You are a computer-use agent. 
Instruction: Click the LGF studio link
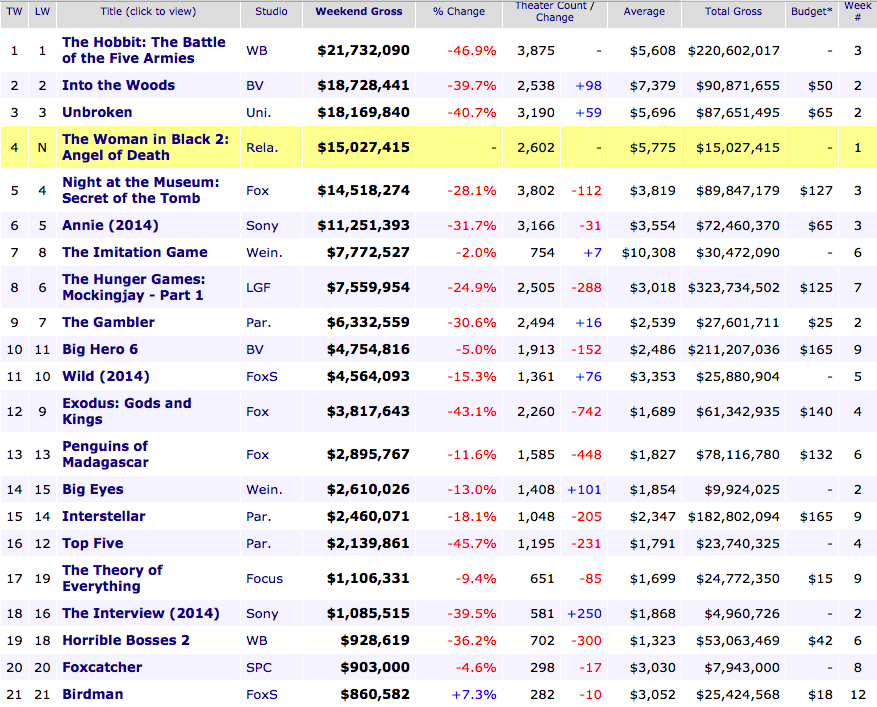[x=258, y=287]
